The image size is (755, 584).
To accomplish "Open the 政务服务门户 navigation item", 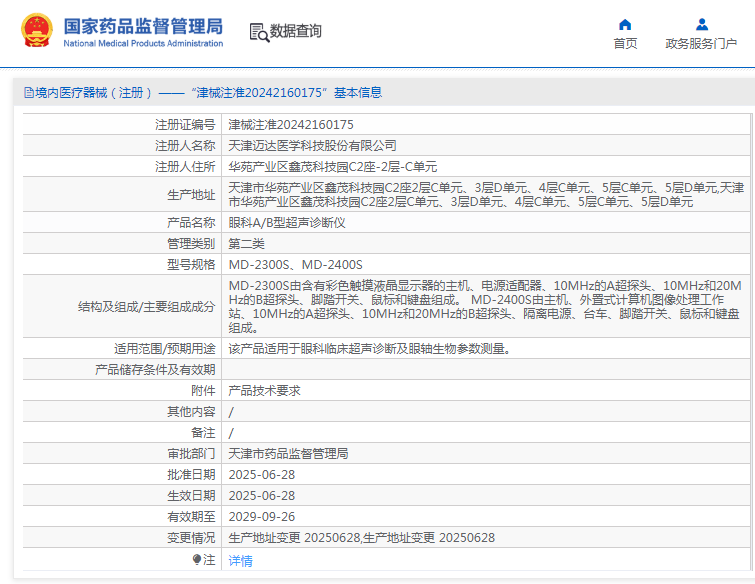I will [701, 43].
